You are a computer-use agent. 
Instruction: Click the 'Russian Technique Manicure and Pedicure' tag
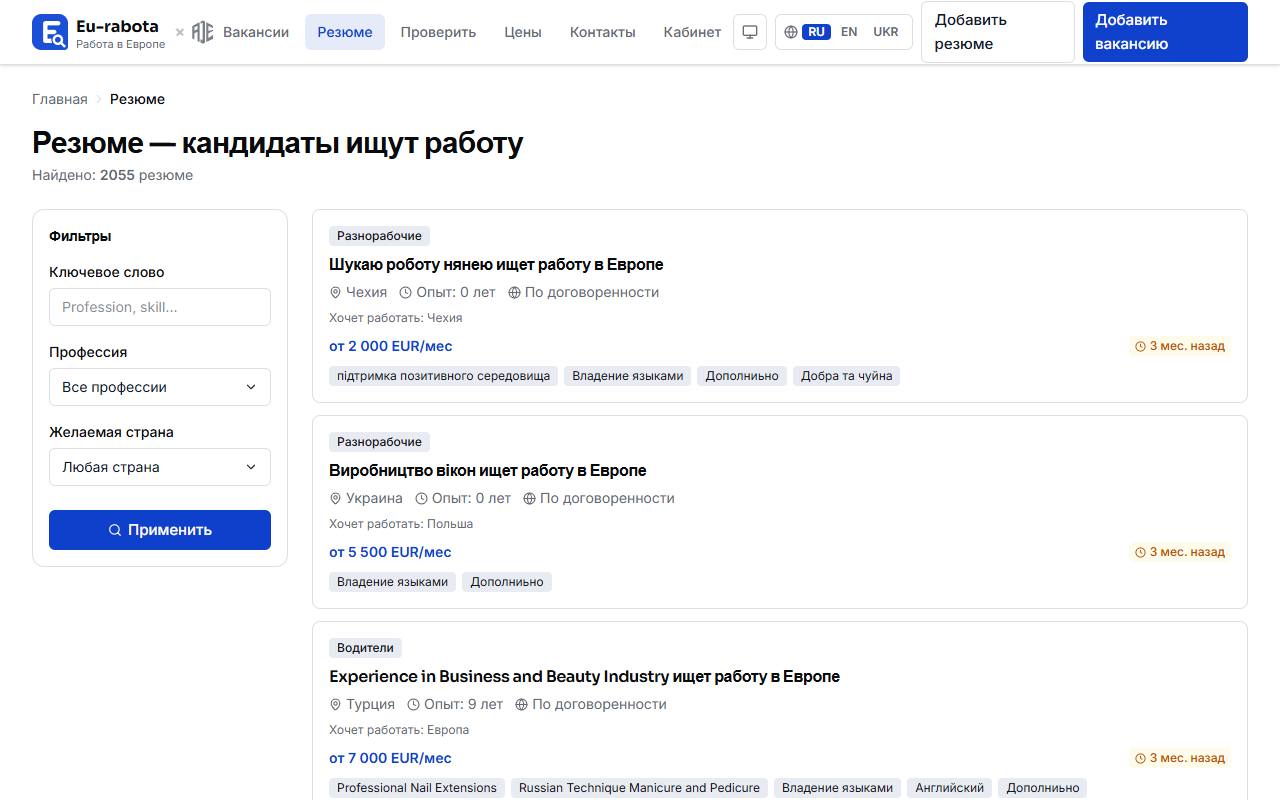click(639, 788)
